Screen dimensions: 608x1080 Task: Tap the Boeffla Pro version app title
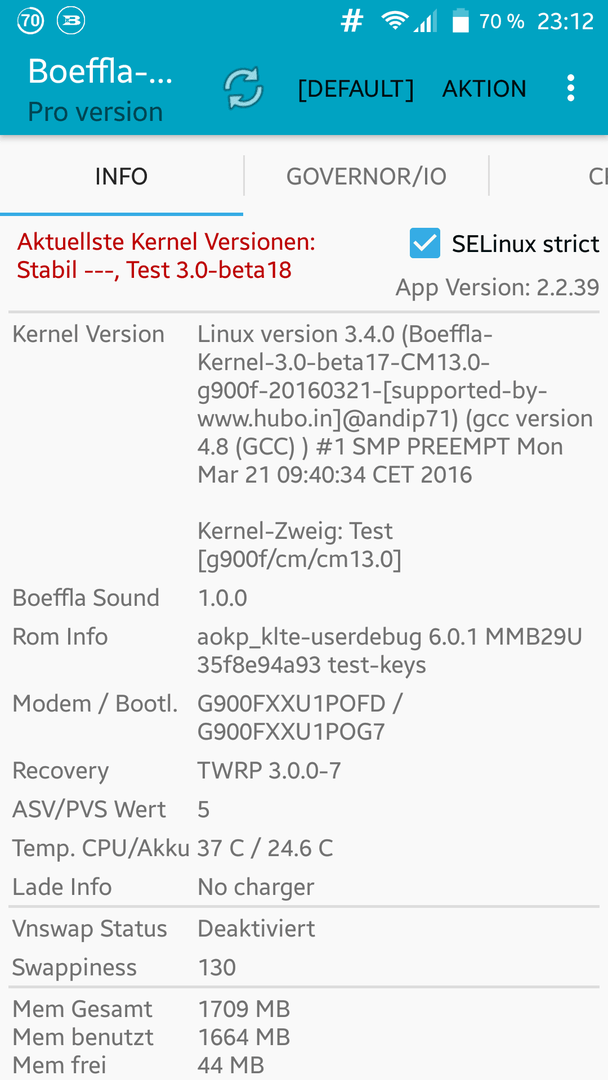(100, 90)
